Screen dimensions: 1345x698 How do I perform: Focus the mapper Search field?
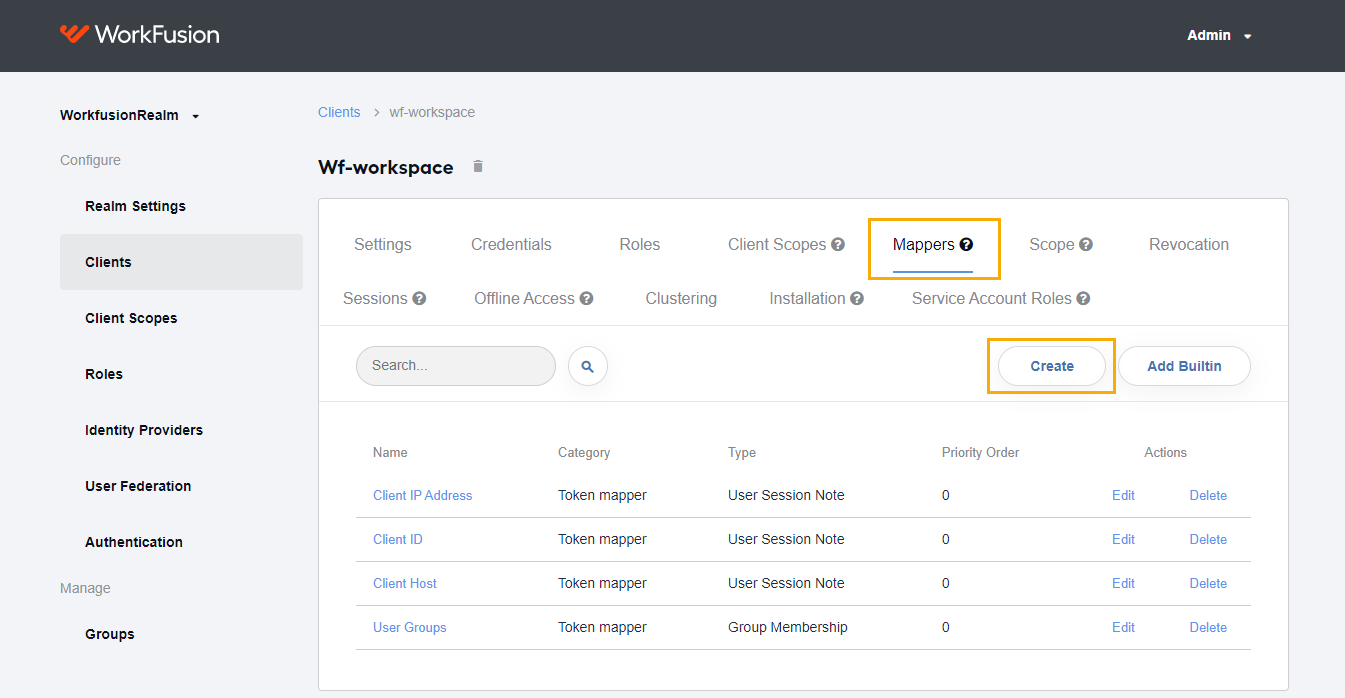tap(456, 366)
